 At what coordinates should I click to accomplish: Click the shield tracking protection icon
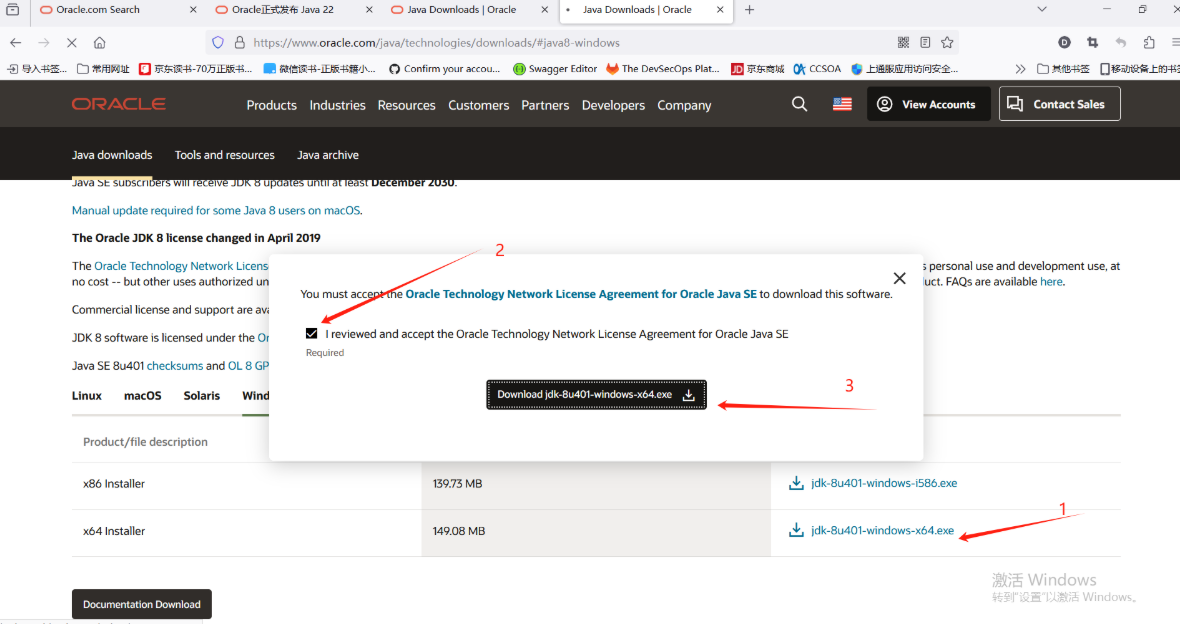[x=218, y=43]
